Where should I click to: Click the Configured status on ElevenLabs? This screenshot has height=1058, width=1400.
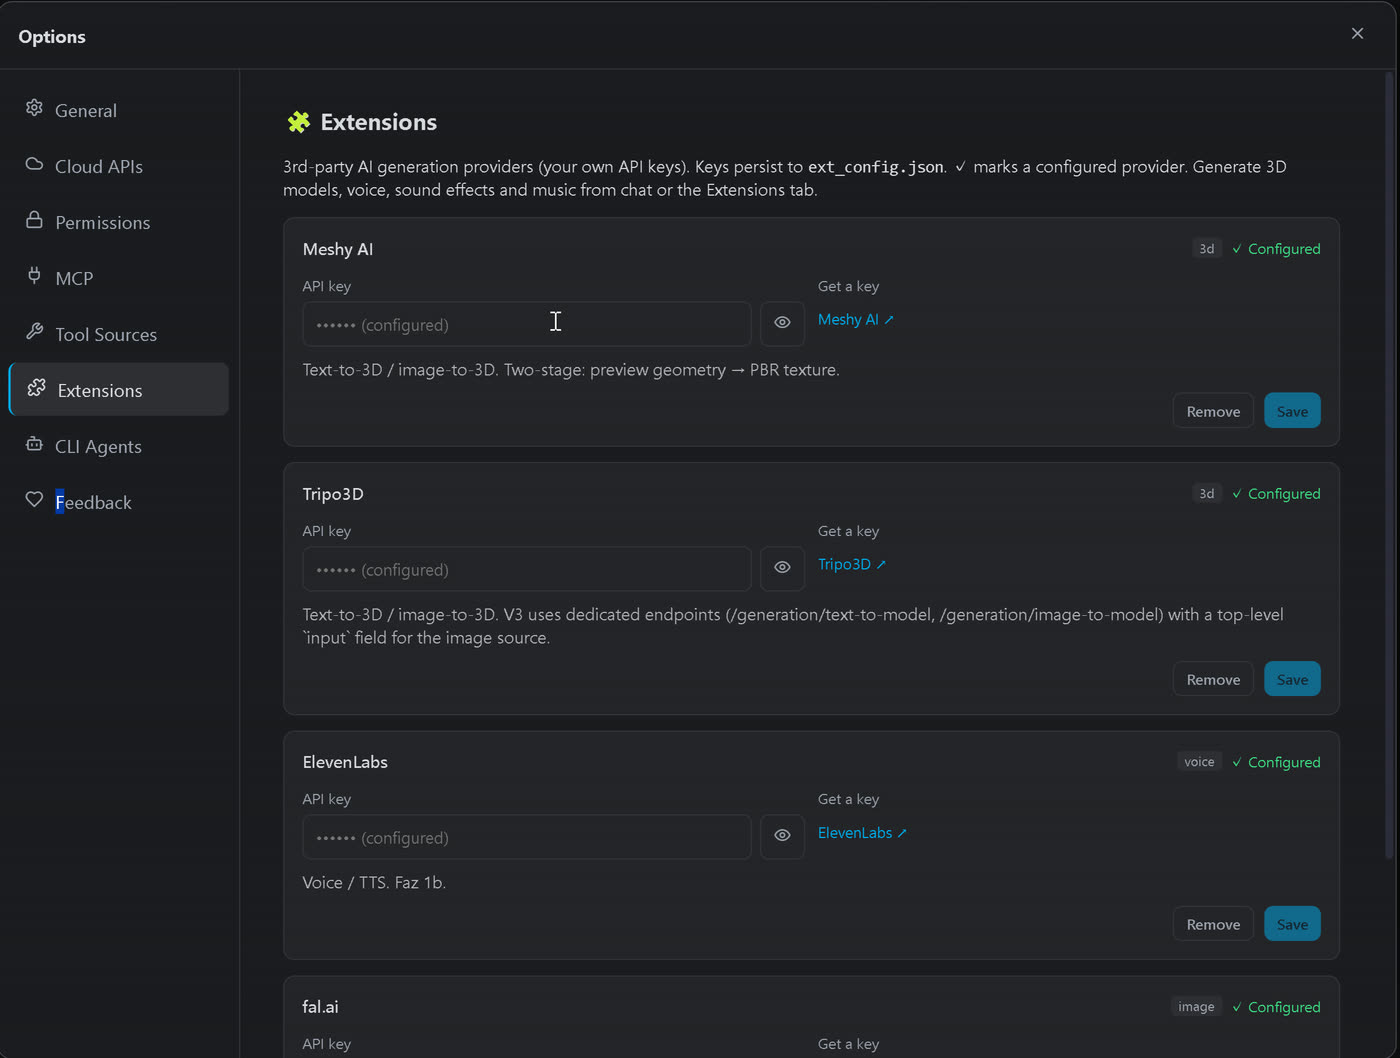tap(1276, 762)
